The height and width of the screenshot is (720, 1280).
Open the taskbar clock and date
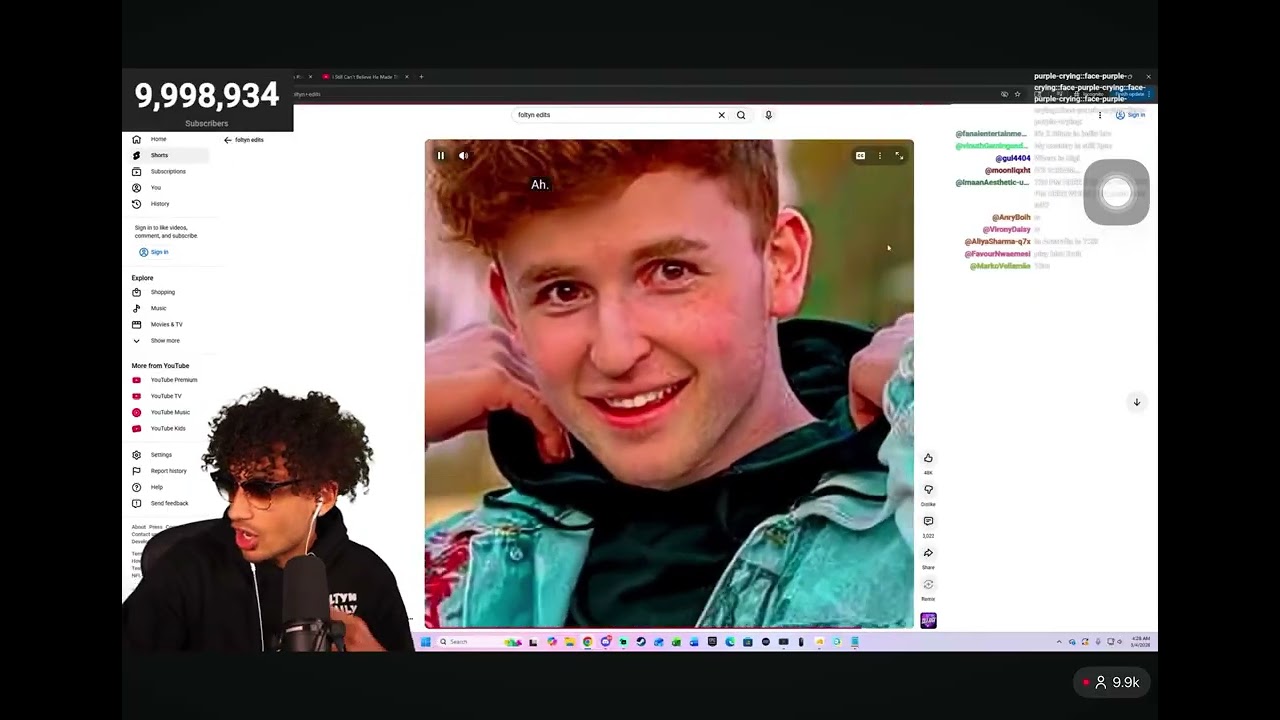coord(1141,642)
